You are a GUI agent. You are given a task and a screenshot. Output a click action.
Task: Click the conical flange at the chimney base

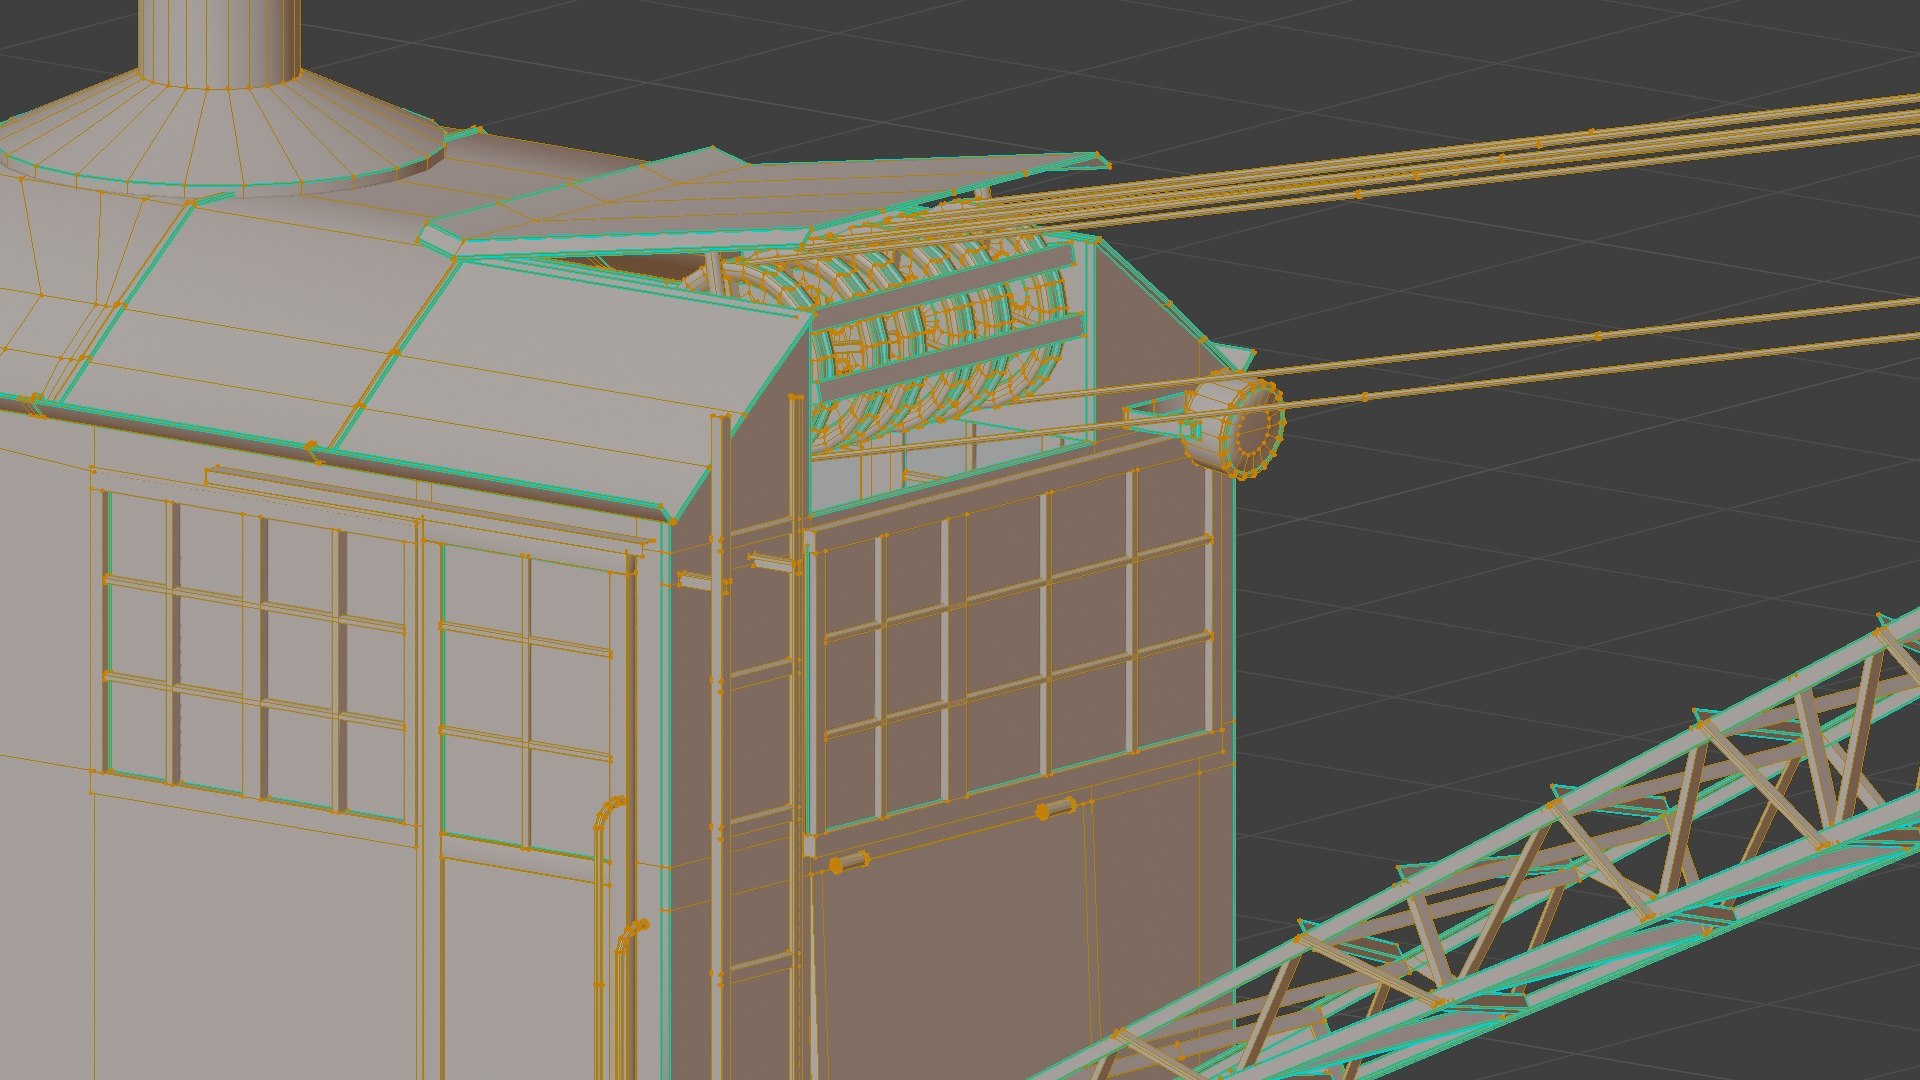(x=224, y=135)
